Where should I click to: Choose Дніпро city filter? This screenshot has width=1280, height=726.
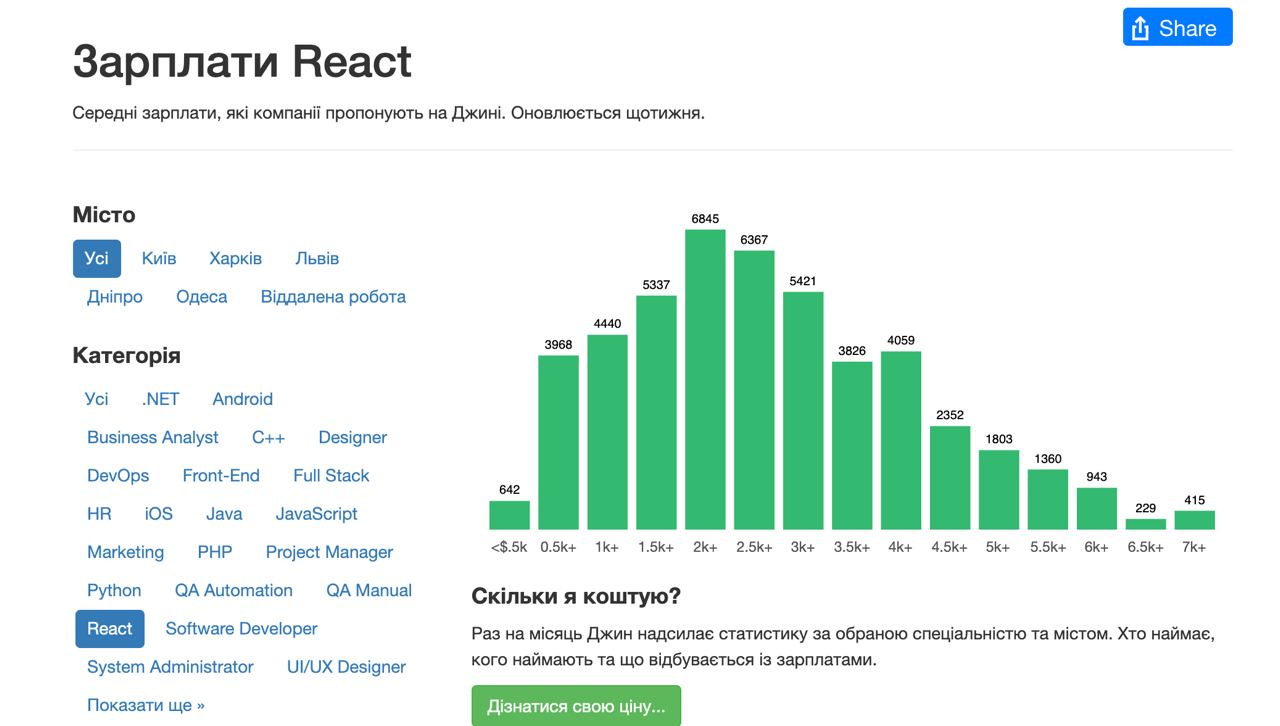(x=115, y=297)
